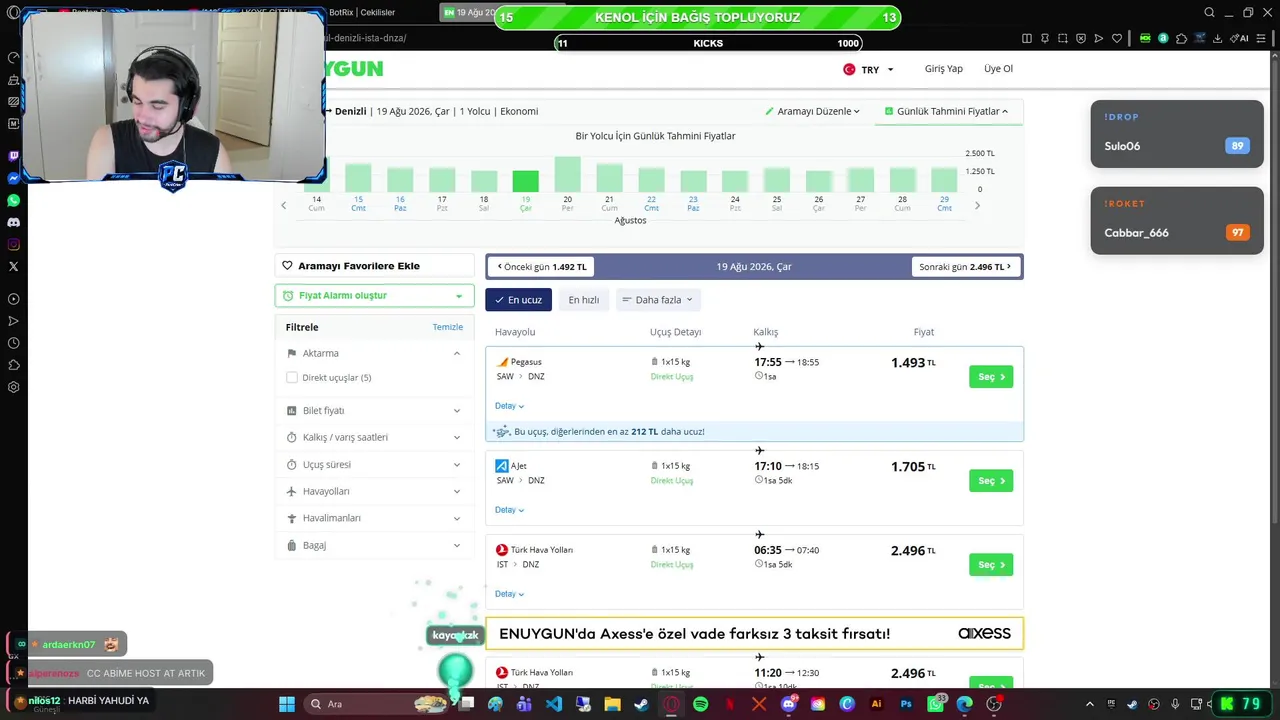Open WhatsApp in the Opera sidebar
Image resolution: width=1280 pixels, height=720 pixels.
(x=13, y=200)
